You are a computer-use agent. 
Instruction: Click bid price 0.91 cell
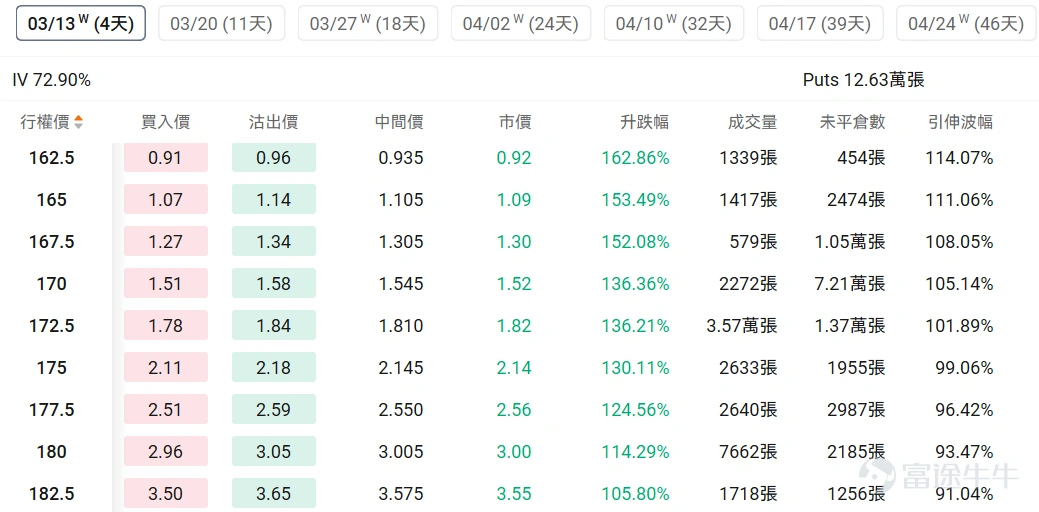pyautogui.click(x=166, y=158)
